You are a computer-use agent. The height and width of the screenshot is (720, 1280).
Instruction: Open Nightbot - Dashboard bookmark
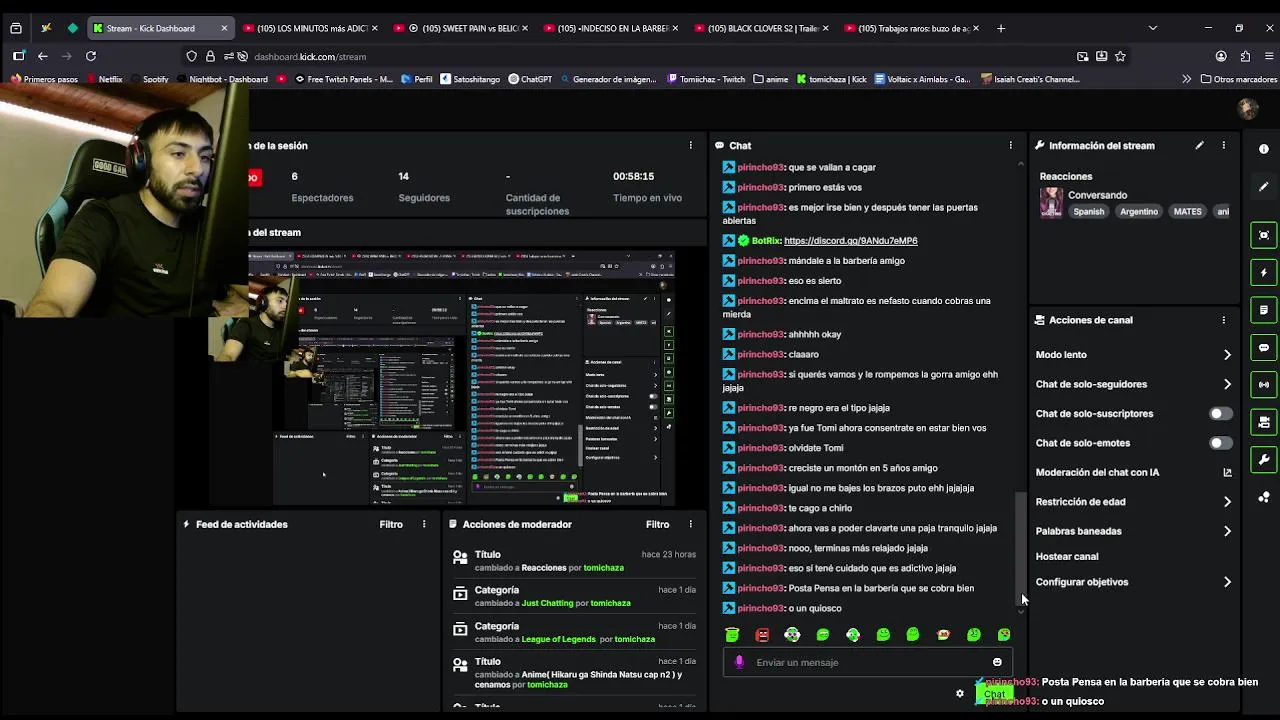pos(222,79)
